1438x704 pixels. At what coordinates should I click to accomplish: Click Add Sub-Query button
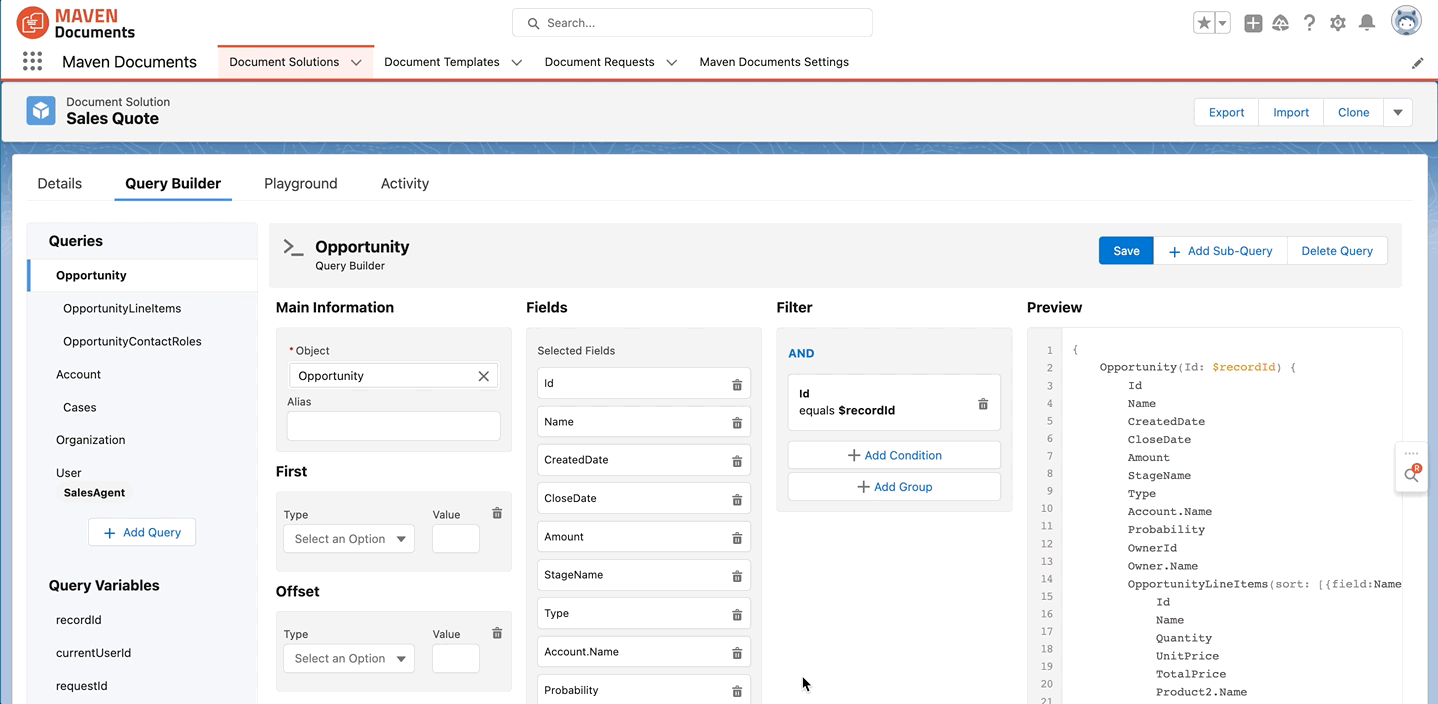pos(1221,251)
